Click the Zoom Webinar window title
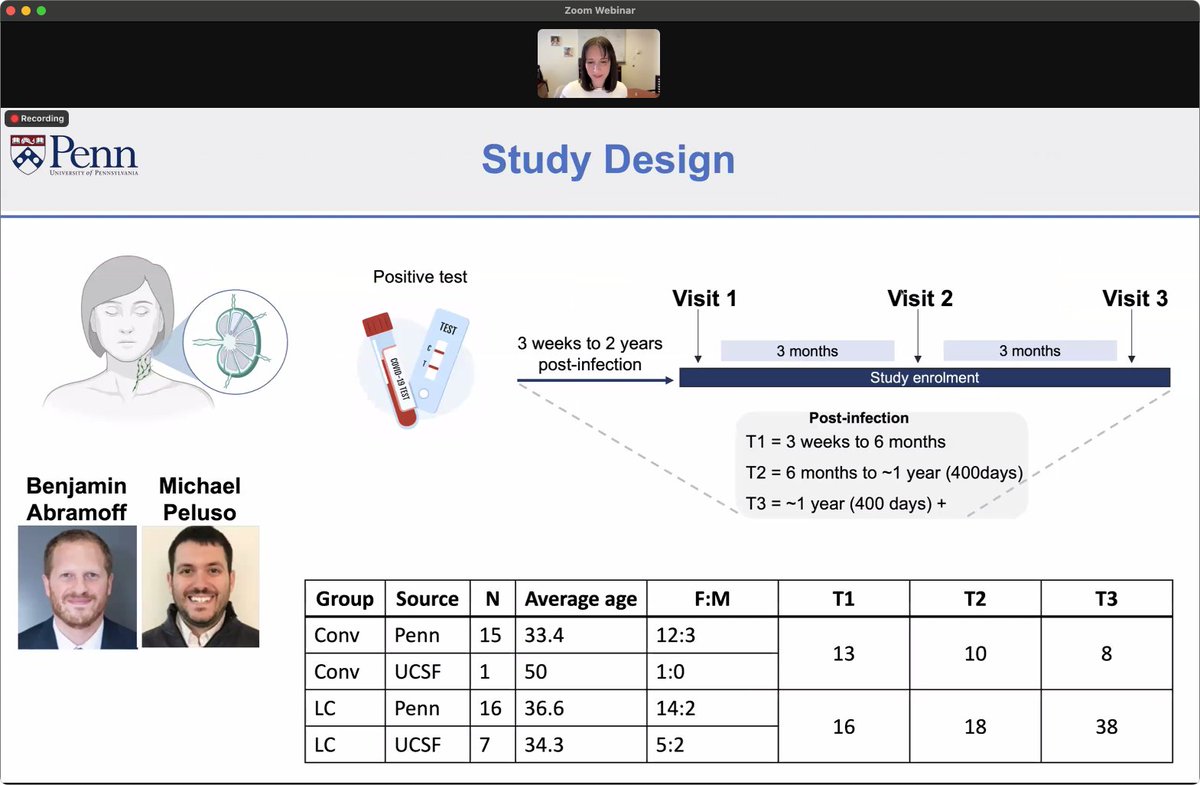This screenshot has height=785, width=1200. pyautogui.click(x=600, y=10)
